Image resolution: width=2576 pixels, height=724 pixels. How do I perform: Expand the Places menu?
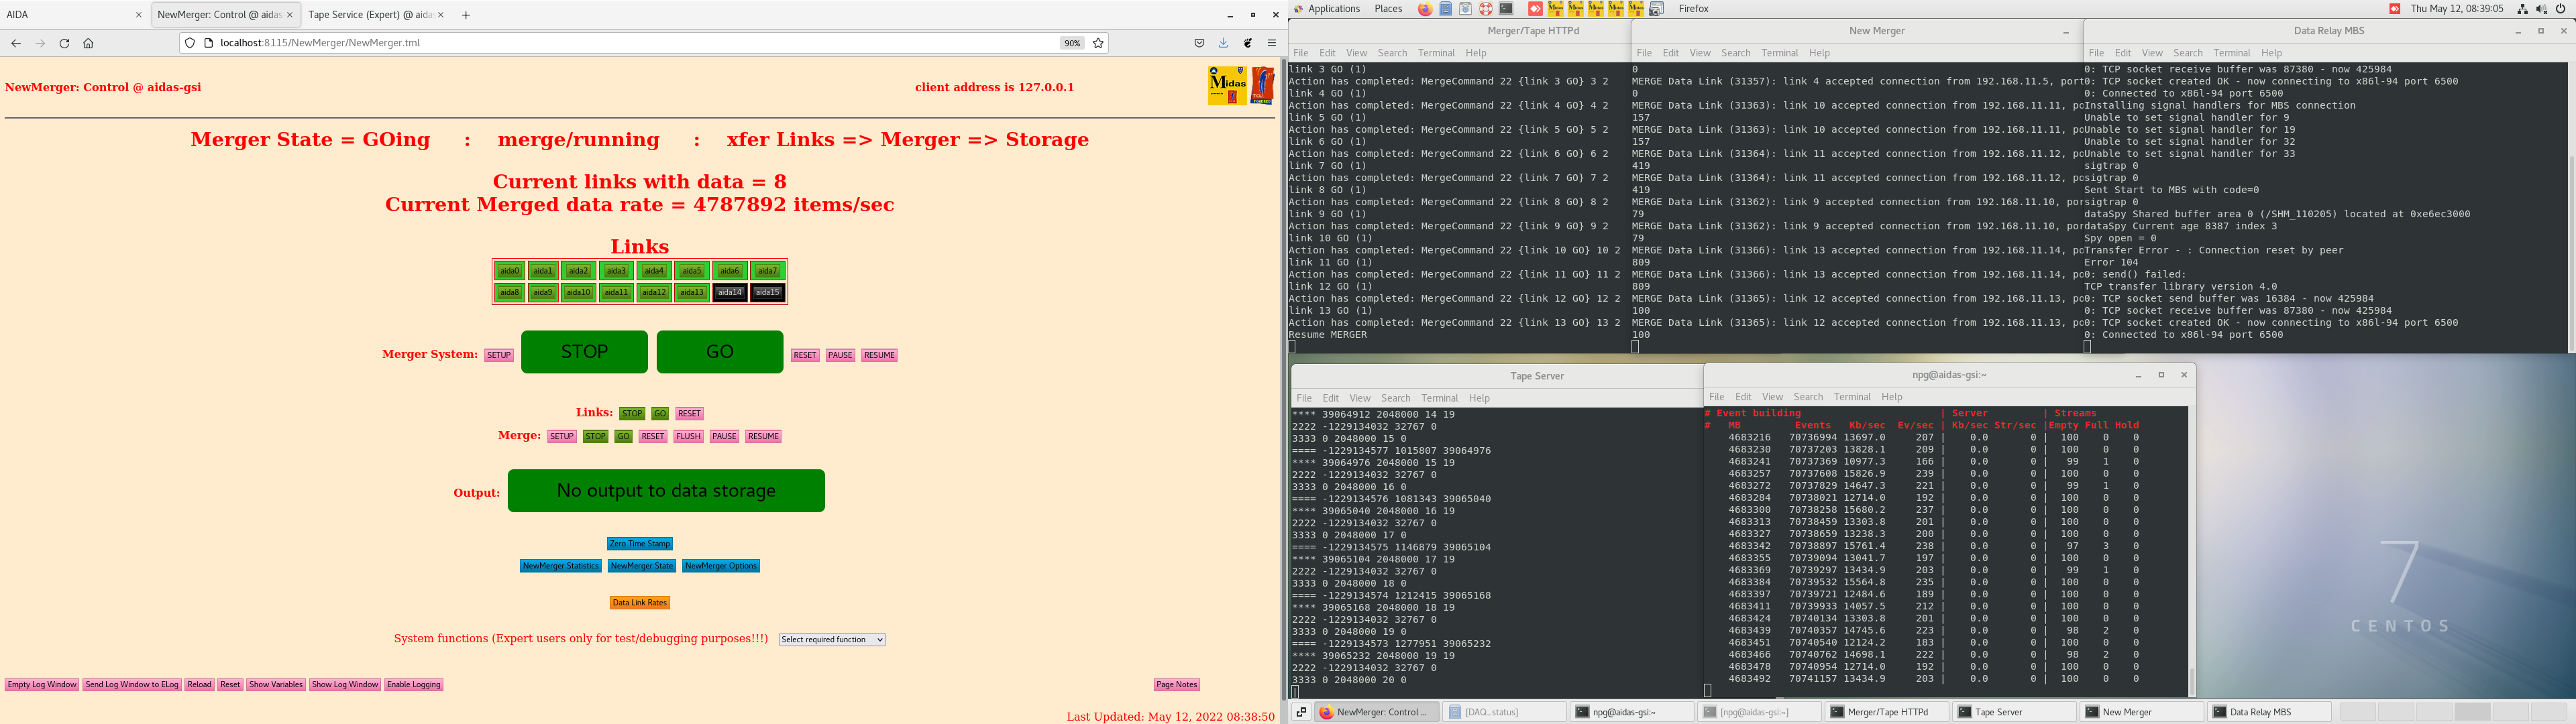[1388, 9]
